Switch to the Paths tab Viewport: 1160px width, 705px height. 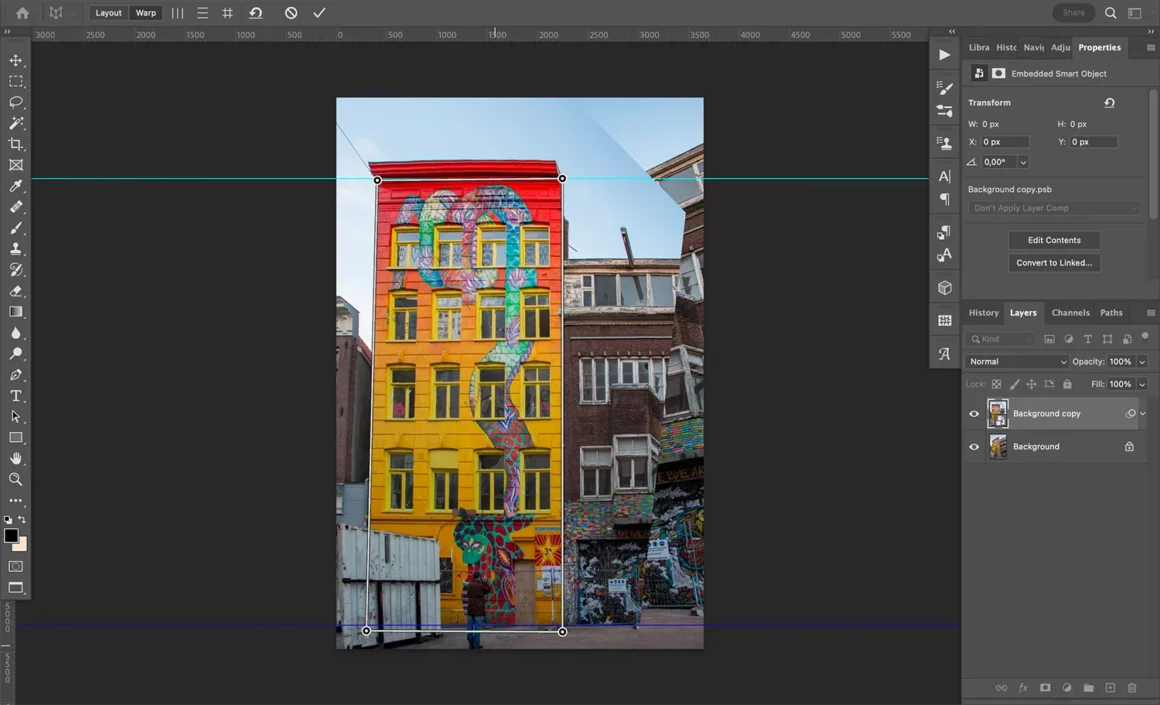click(x=1111, y=313)
